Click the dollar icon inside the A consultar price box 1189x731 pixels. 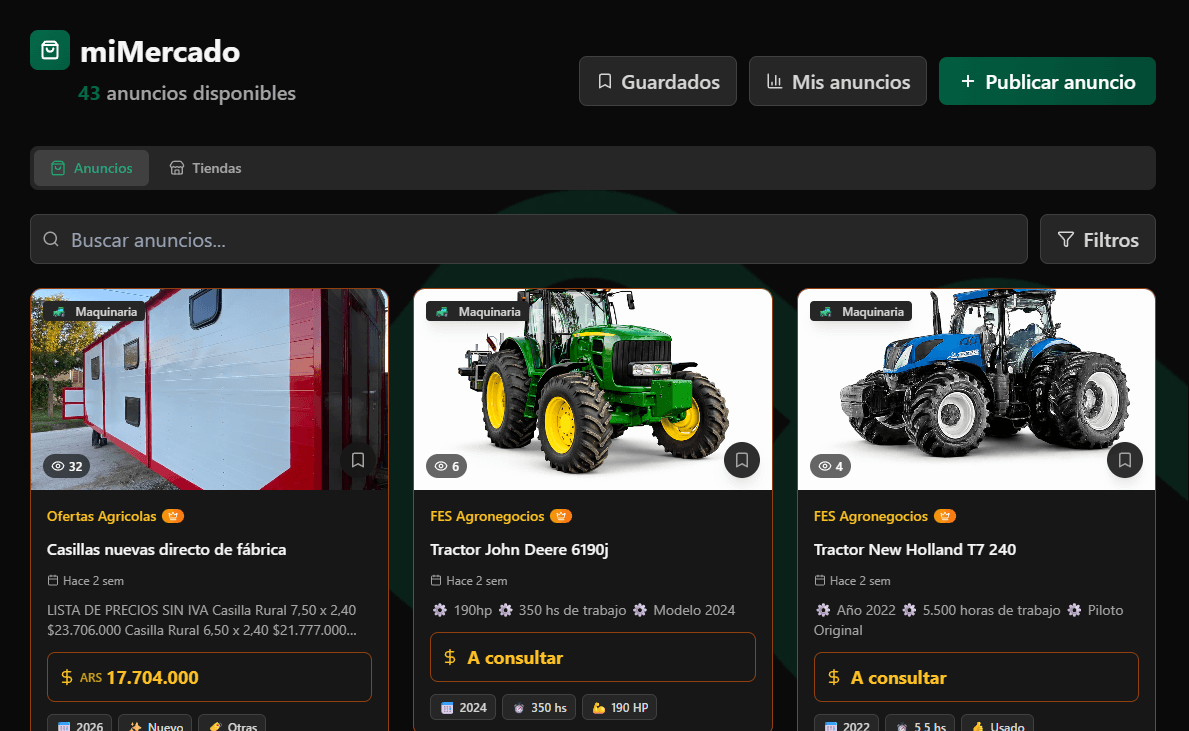pyautogui.click(x=449, y=657)
